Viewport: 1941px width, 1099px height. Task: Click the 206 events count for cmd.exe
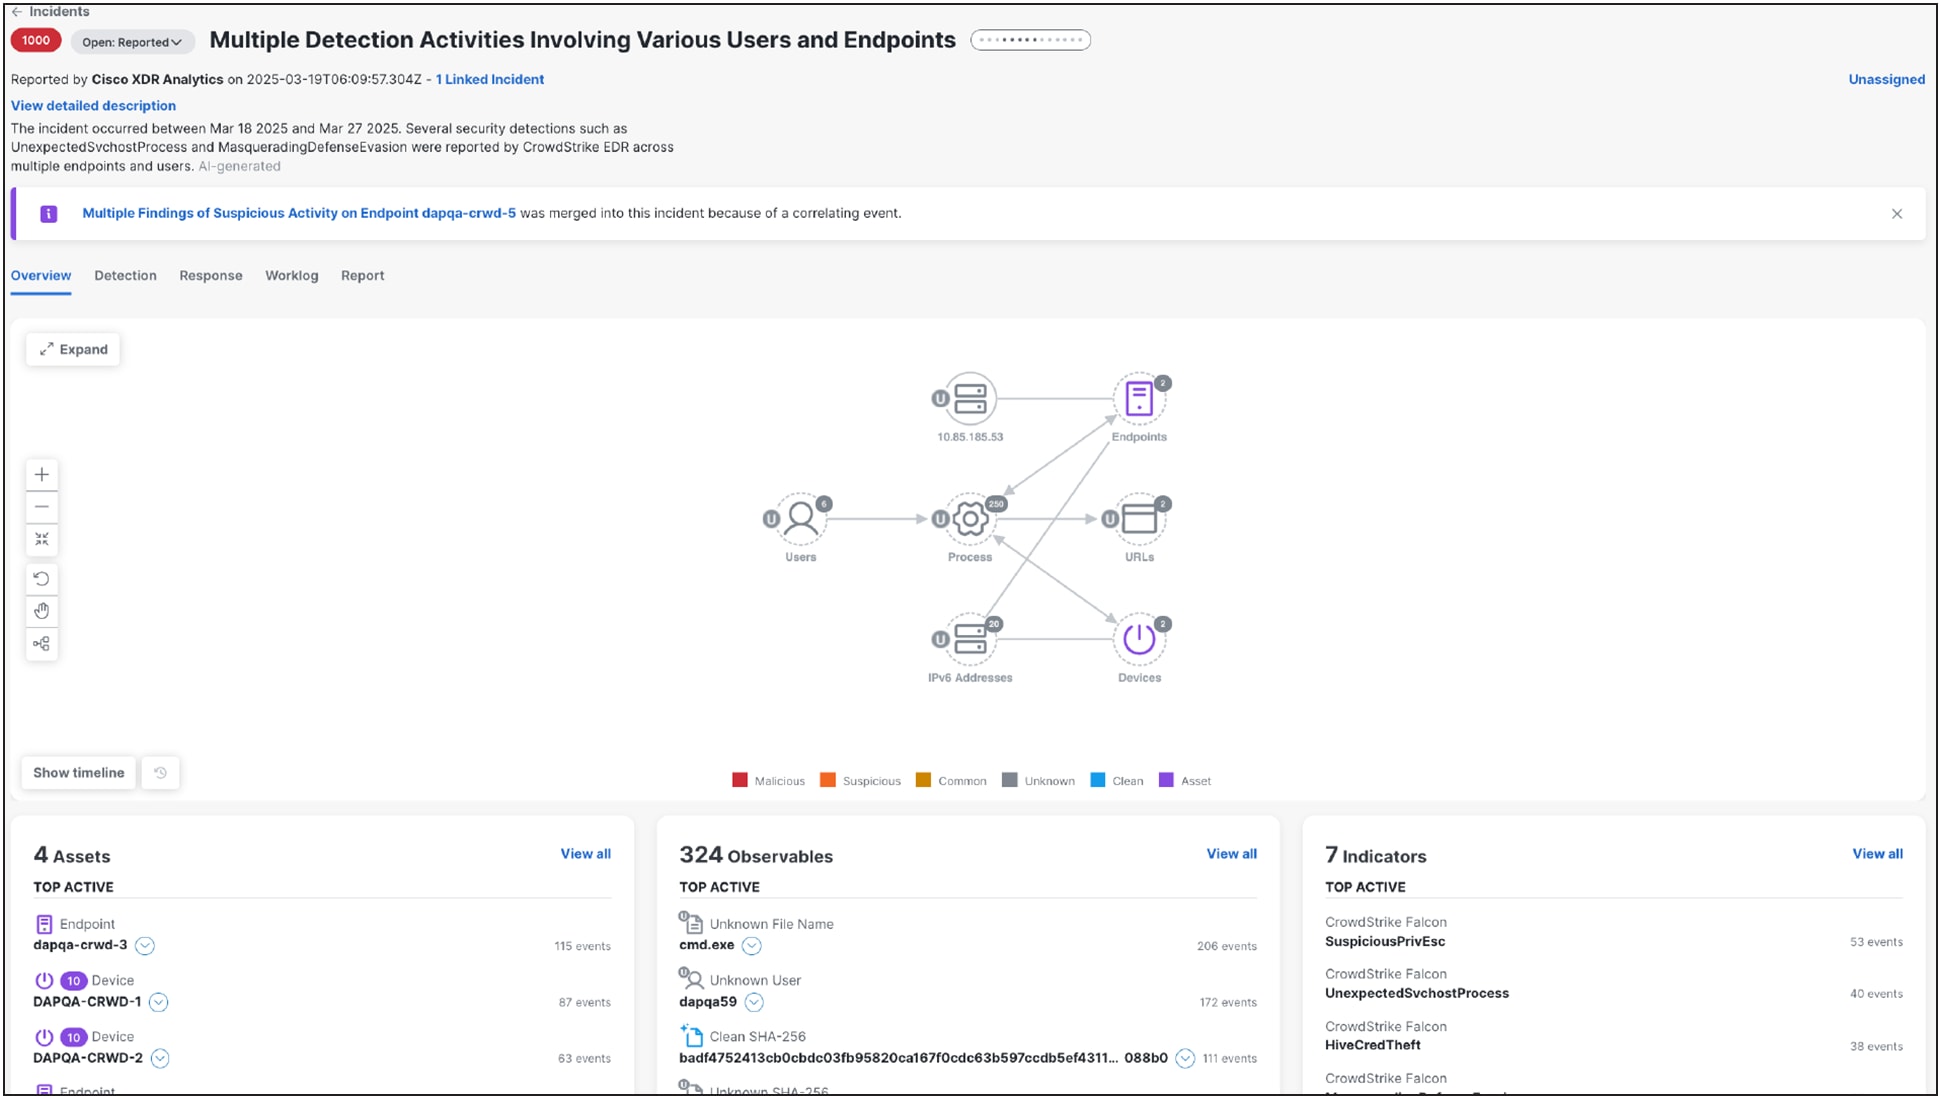[x=1226, y=946]
